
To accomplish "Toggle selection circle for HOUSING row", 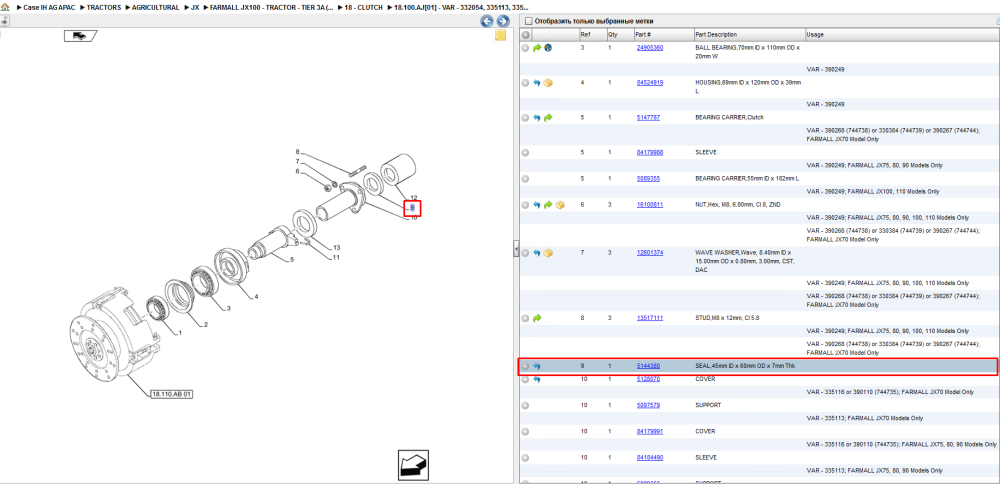I will click(x=526, y=83).
